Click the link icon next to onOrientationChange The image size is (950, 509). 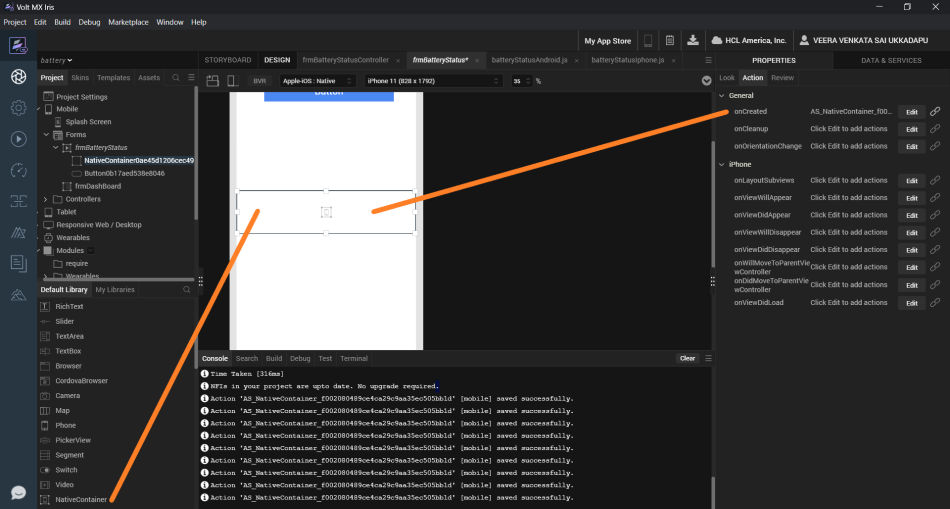point(935,146)
